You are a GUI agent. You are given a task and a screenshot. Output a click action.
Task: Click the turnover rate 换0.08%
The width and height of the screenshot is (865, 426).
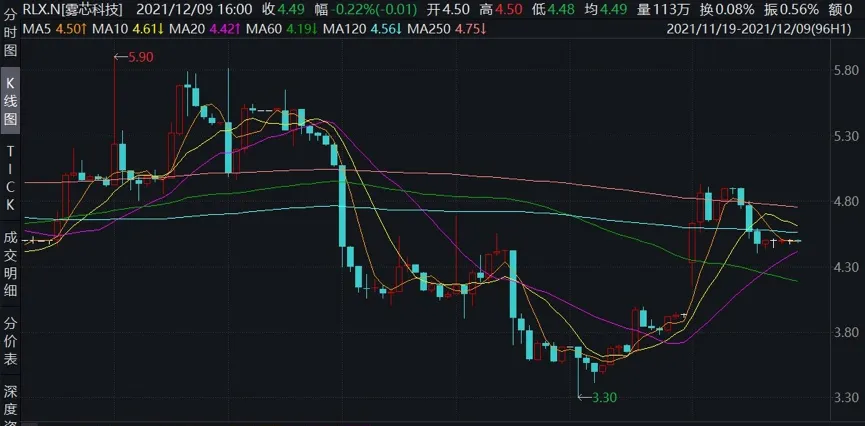tap(727, 9)
